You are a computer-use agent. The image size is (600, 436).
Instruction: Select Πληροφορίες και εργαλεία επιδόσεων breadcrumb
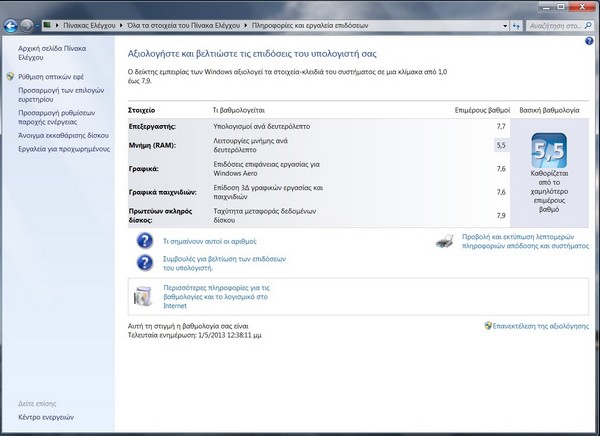310,26
